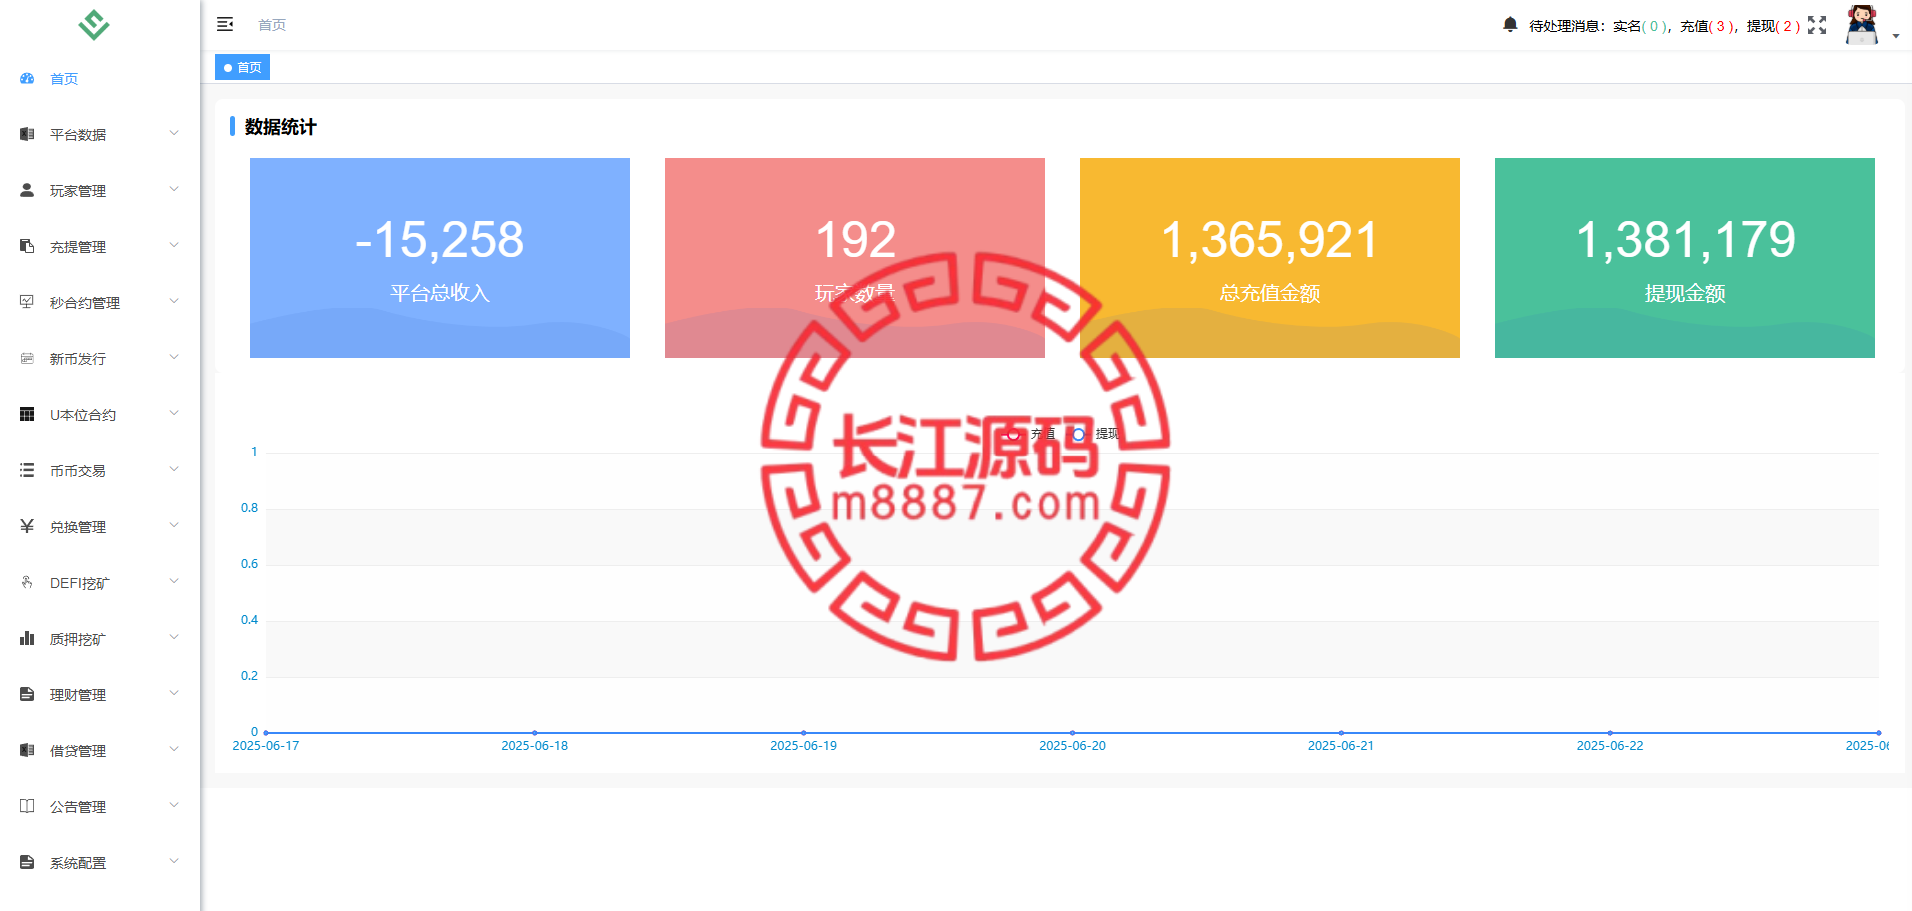Image resolution: width=1912 pixels, height=911 pixels.
Task: Click the green logo at top-left
Action: click(94, 24)
